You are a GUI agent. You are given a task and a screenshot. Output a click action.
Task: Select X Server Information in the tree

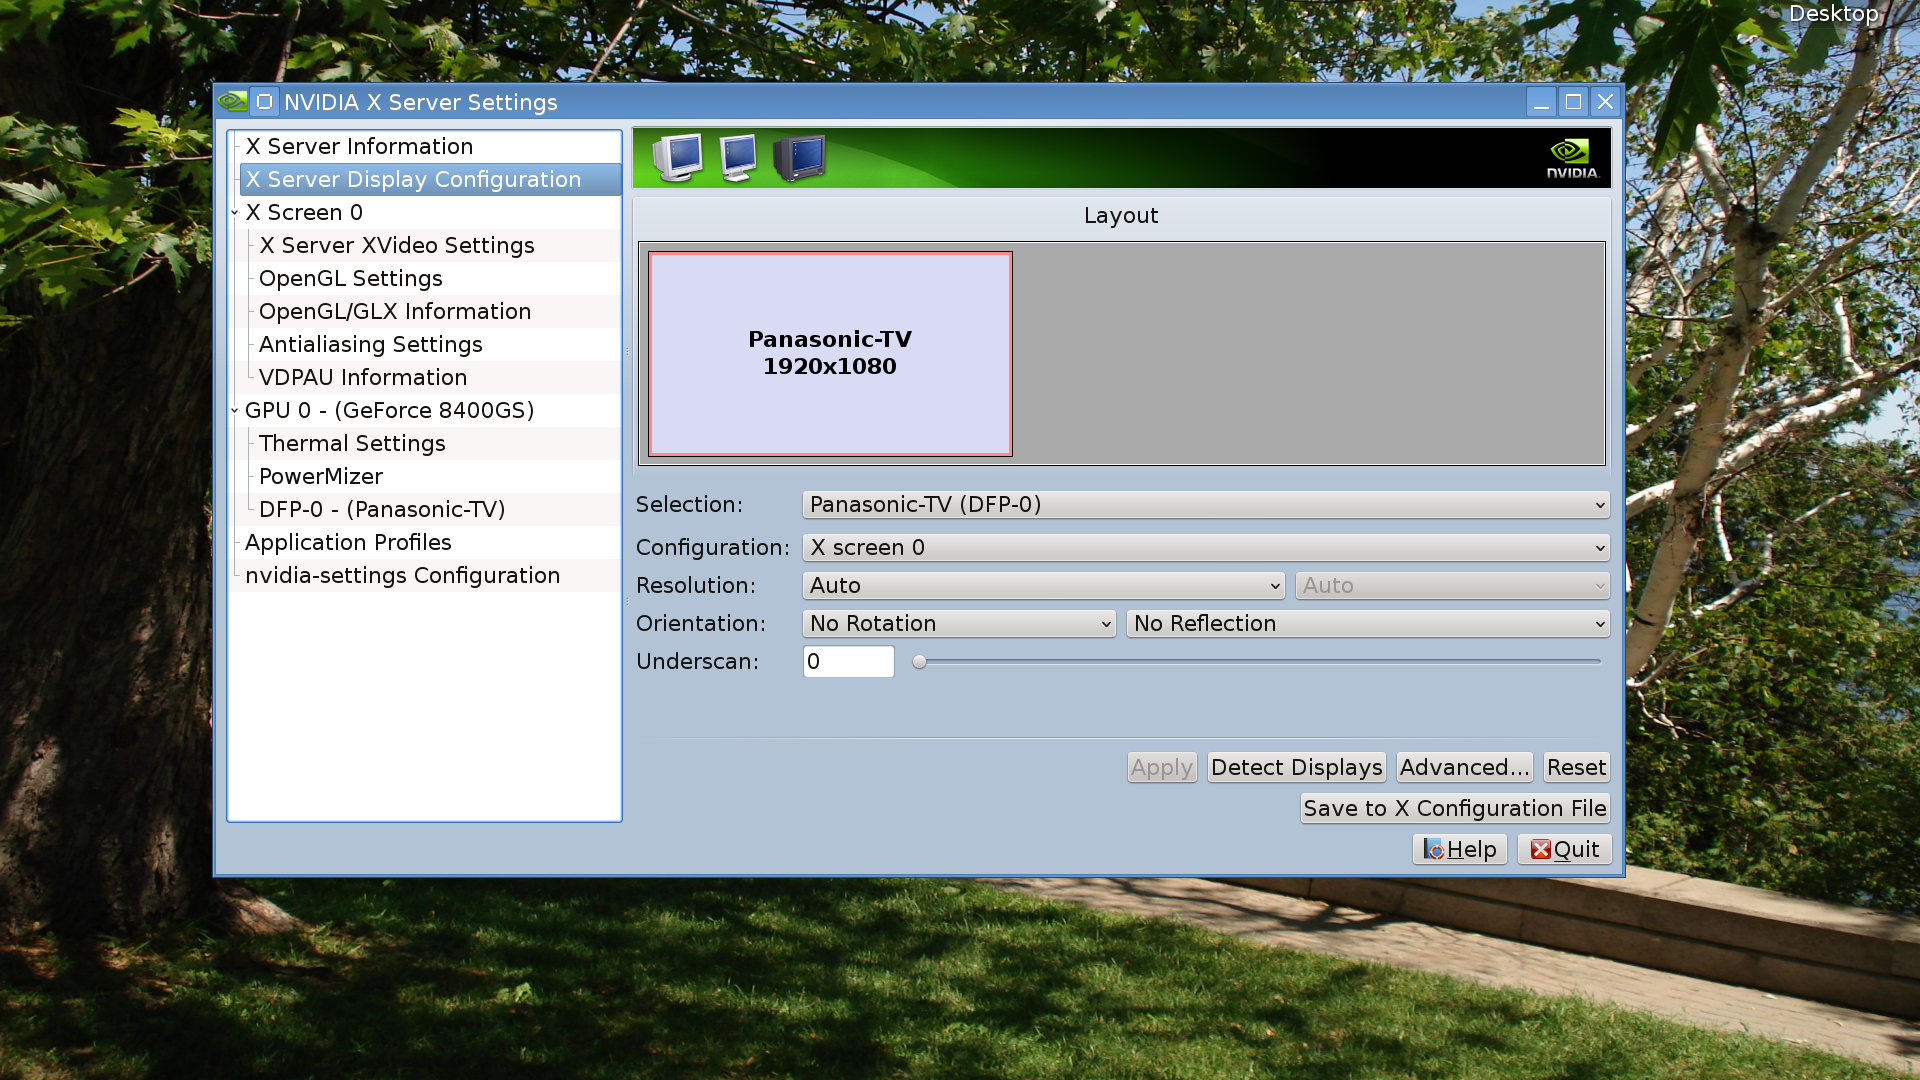(x=359, y=147)
